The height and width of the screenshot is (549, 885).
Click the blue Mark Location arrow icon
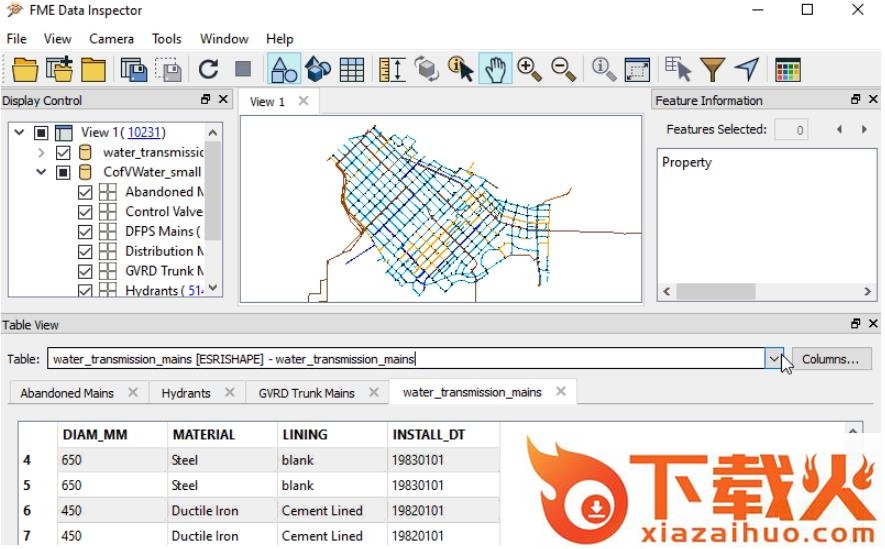(x=747, y=69)
